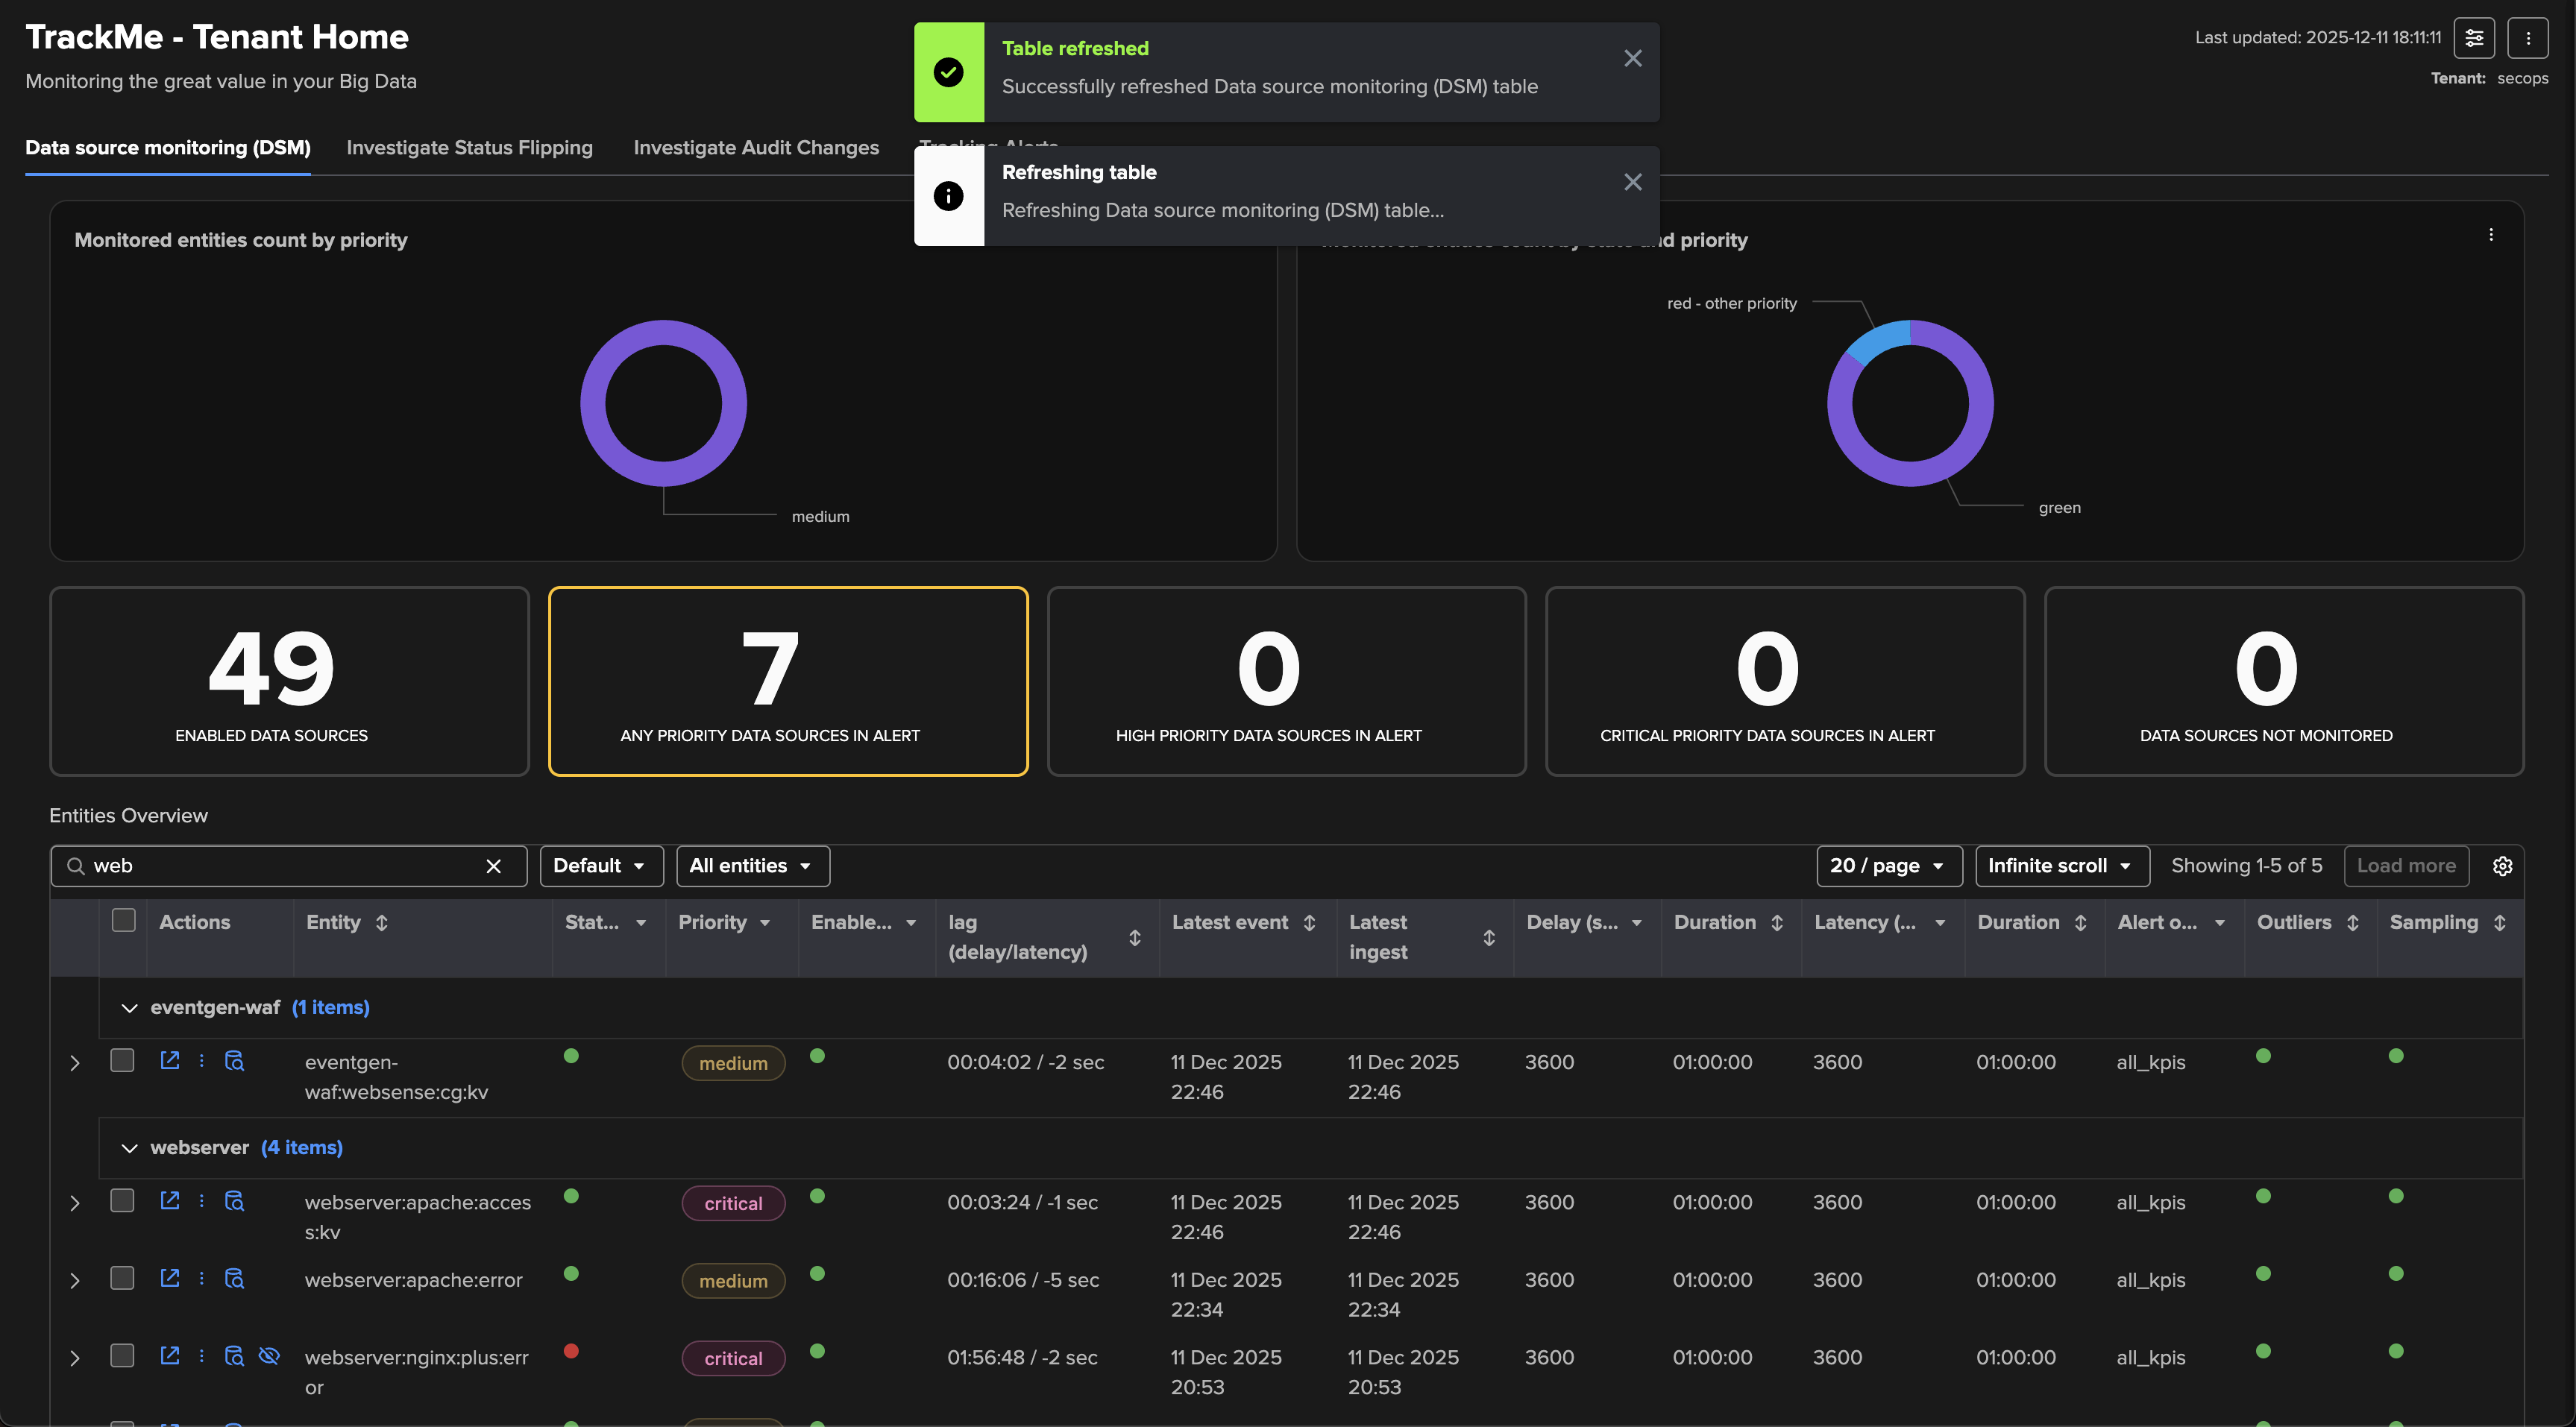The image size is (2576, 1427).
Task: Open the 20 / page dropdown
Action: [1888, 866]
